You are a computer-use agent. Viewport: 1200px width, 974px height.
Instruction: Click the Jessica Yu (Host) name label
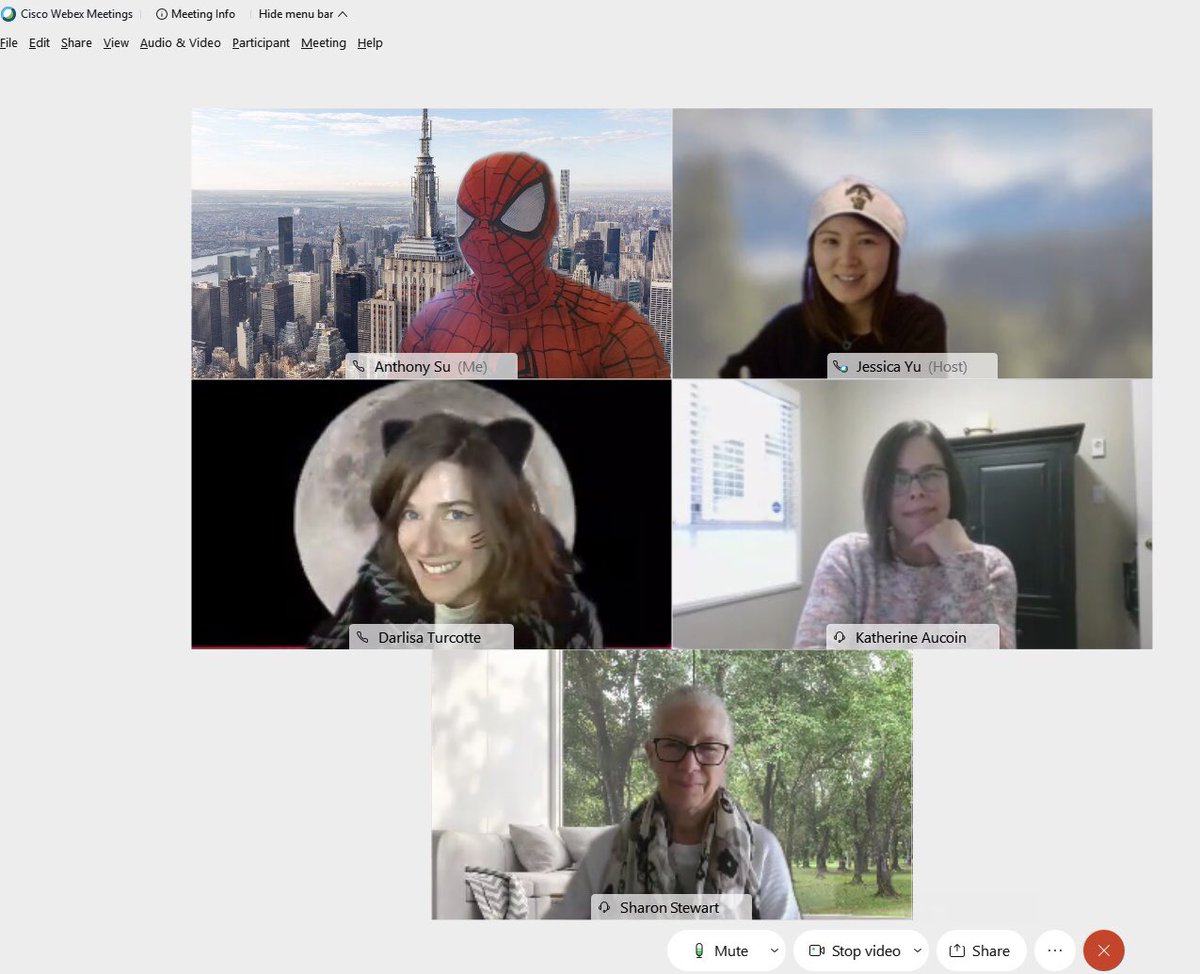coord(911,367)
